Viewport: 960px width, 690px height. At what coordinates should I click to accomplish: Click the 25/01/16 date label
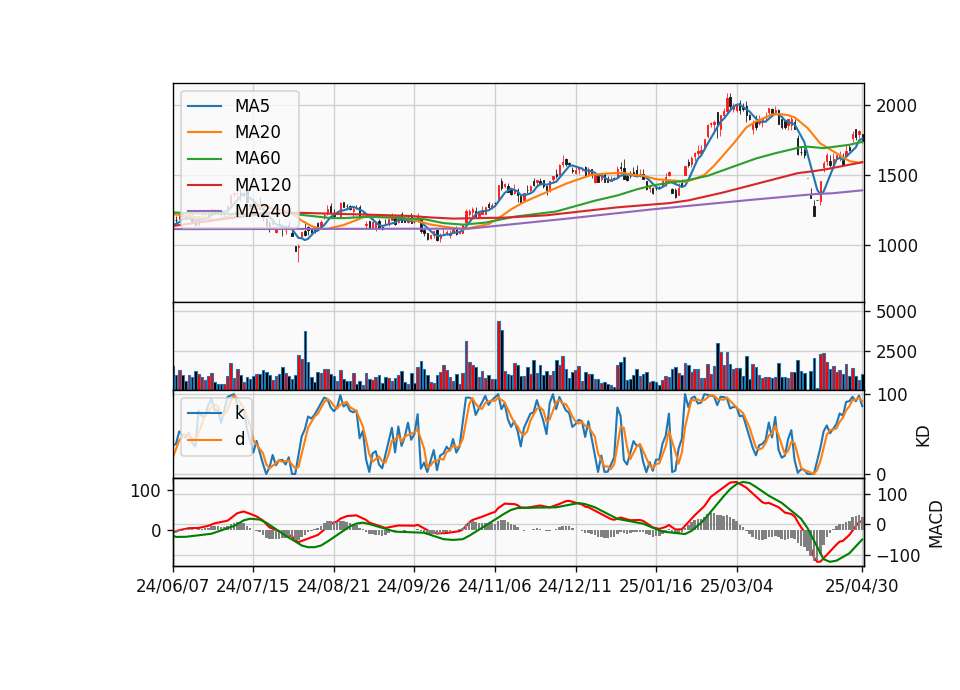(656, 587)
